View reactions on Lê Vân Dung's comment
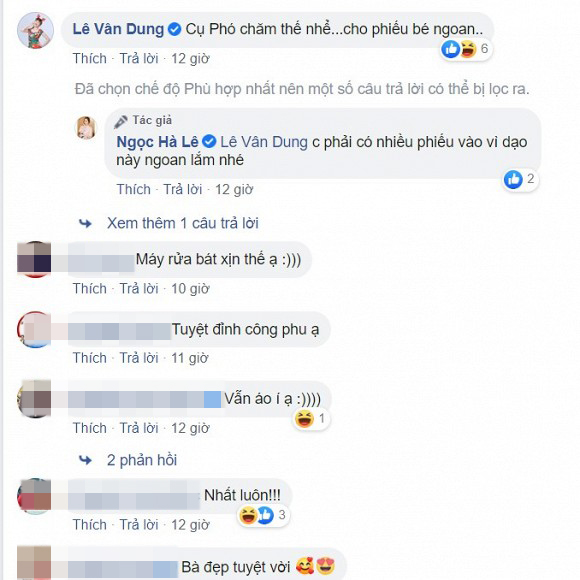The height and width of the screenshot is (580, 580). point(466,49)
